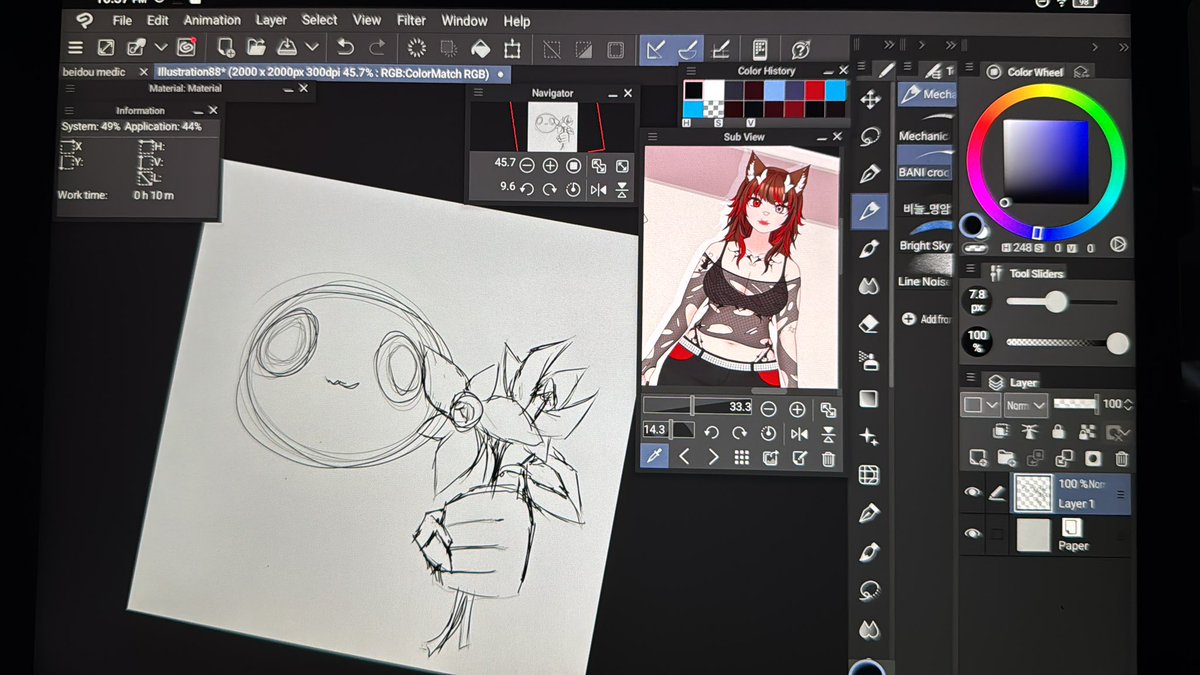This screenshot has height=675, width=1200.
Task: Open the Filter menu
Action: [411, 20]
